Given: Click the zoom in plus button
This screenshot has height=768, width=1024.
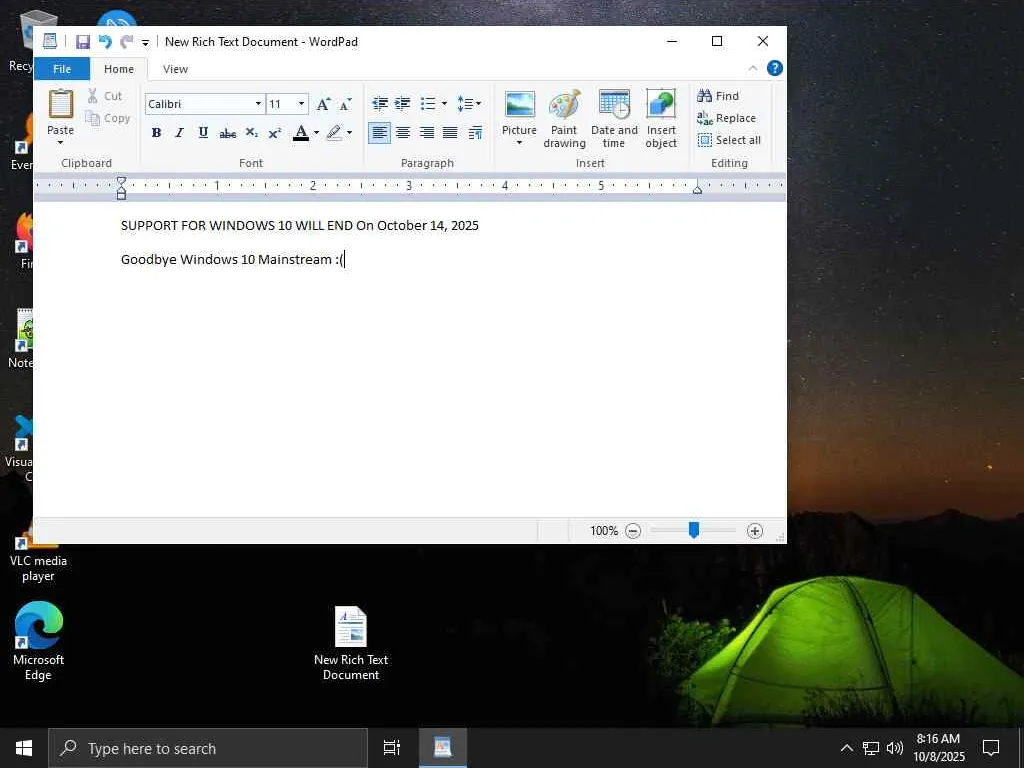Looking at the screenshot, I should click(x=755, y=531).
